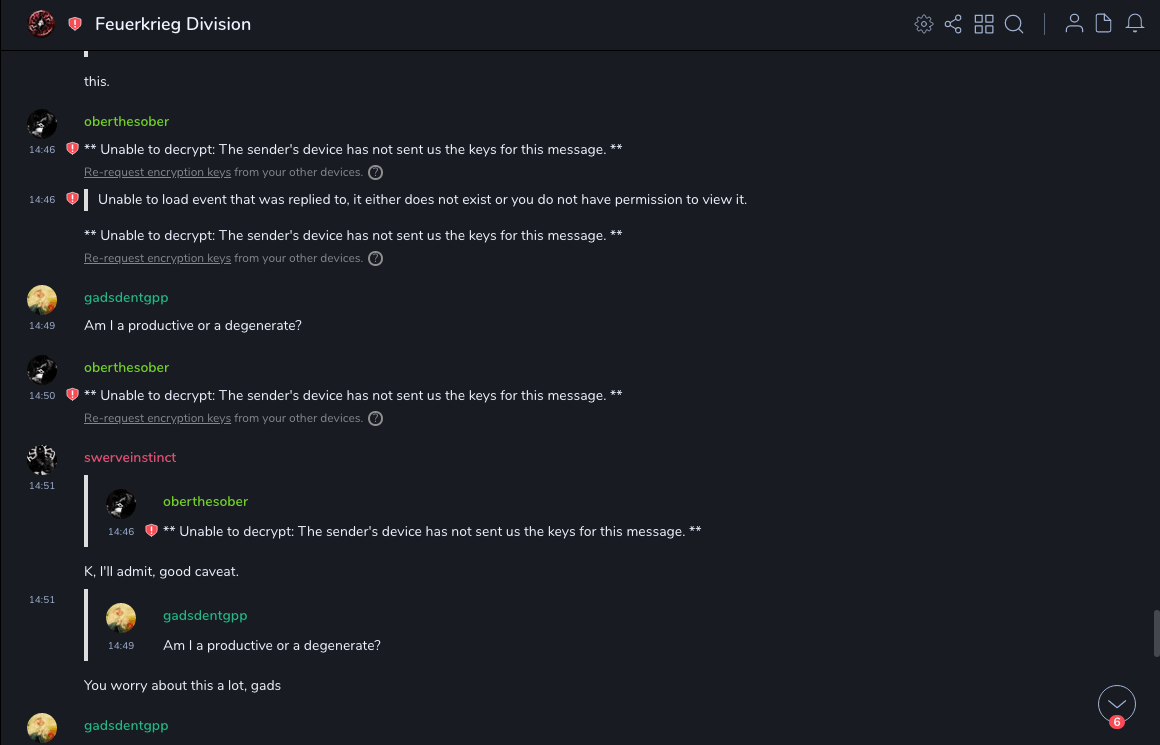
Task: Click the red warning shield on the 14:50 message
Action: click(72, 395)
